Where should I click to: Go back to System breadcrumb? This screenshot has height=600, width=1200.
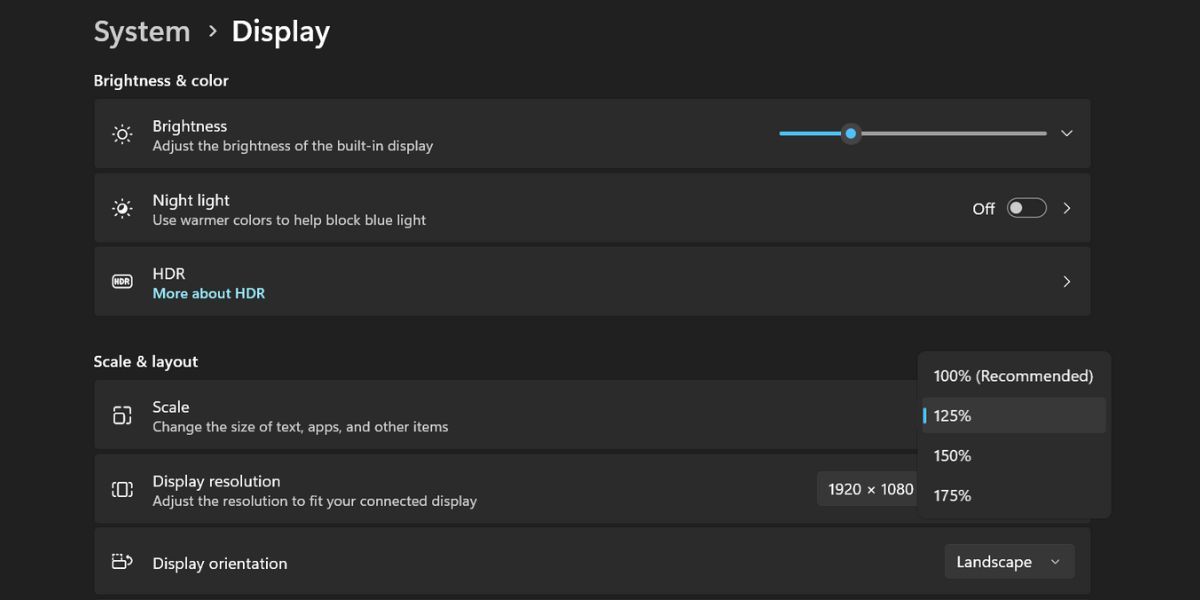(142, 32)
